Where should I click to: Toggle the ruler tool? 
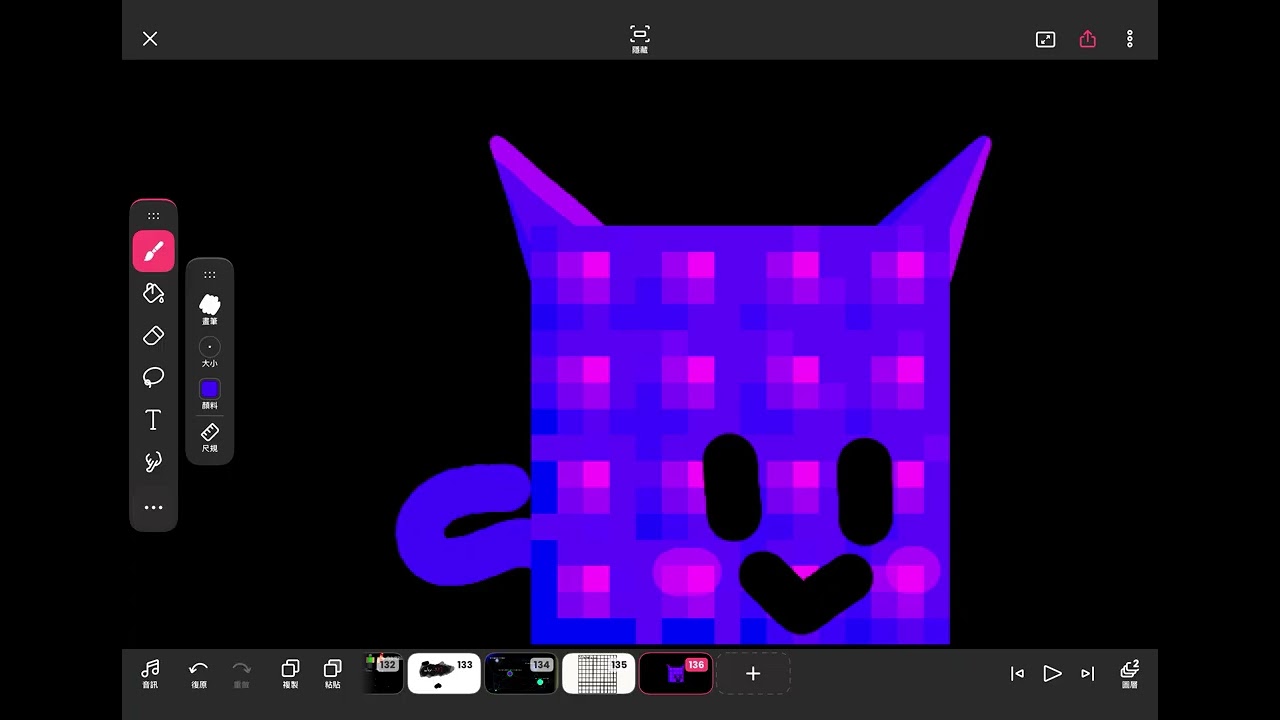click(209, 436)
